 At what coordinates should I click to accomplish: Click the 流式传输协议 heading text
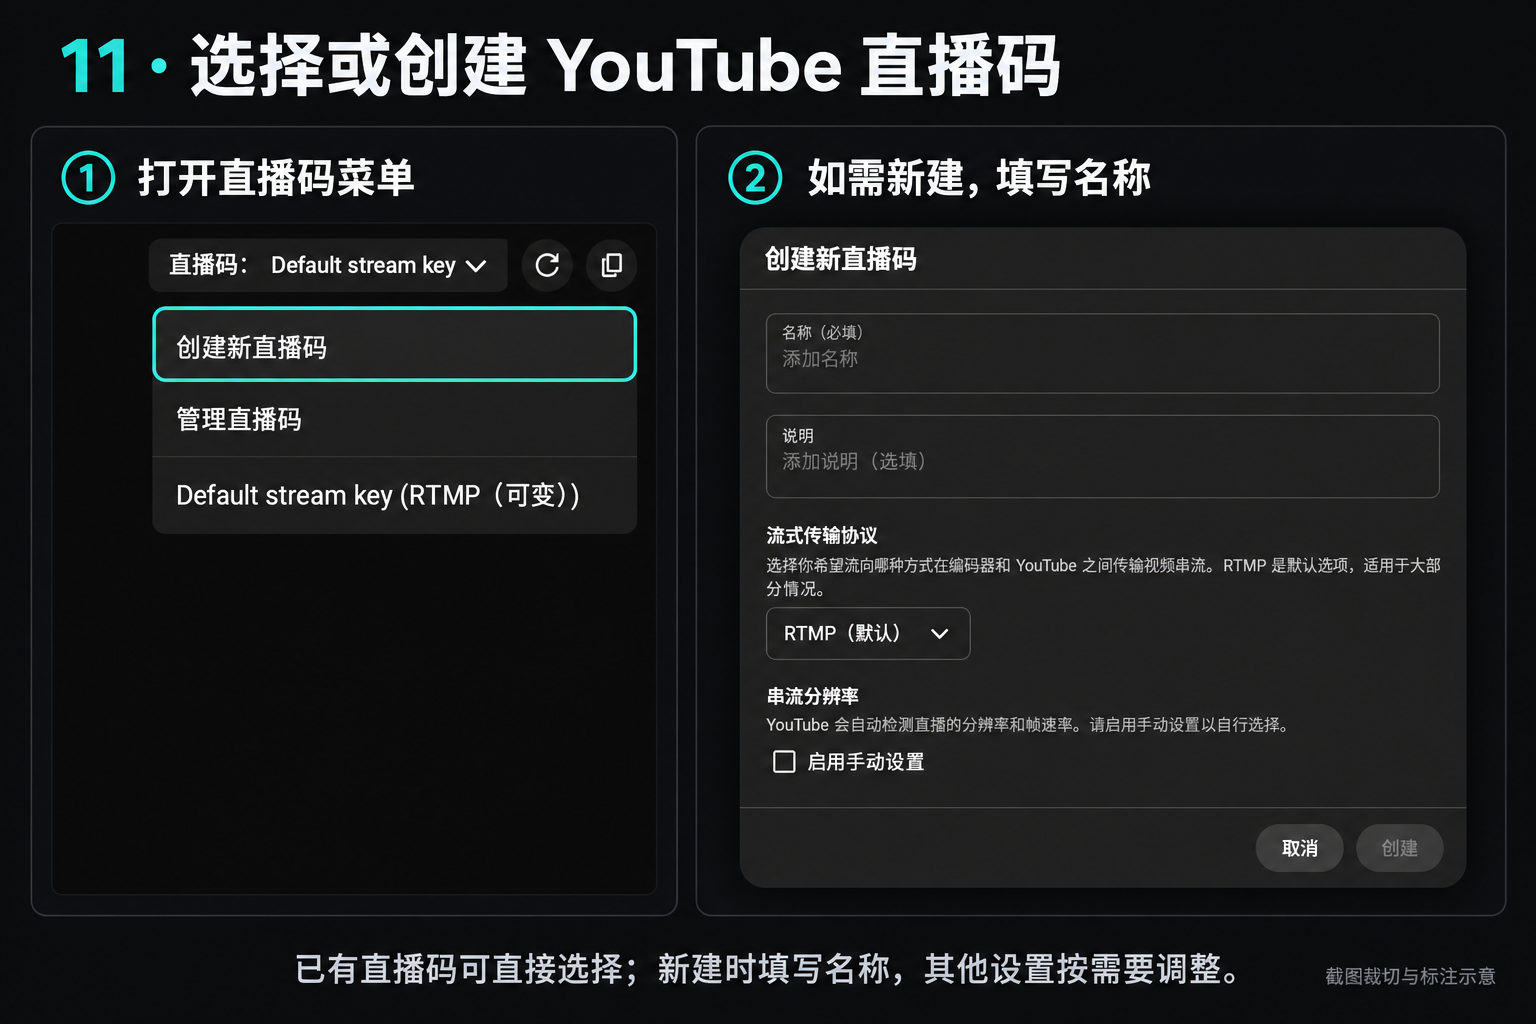(822, 535)
